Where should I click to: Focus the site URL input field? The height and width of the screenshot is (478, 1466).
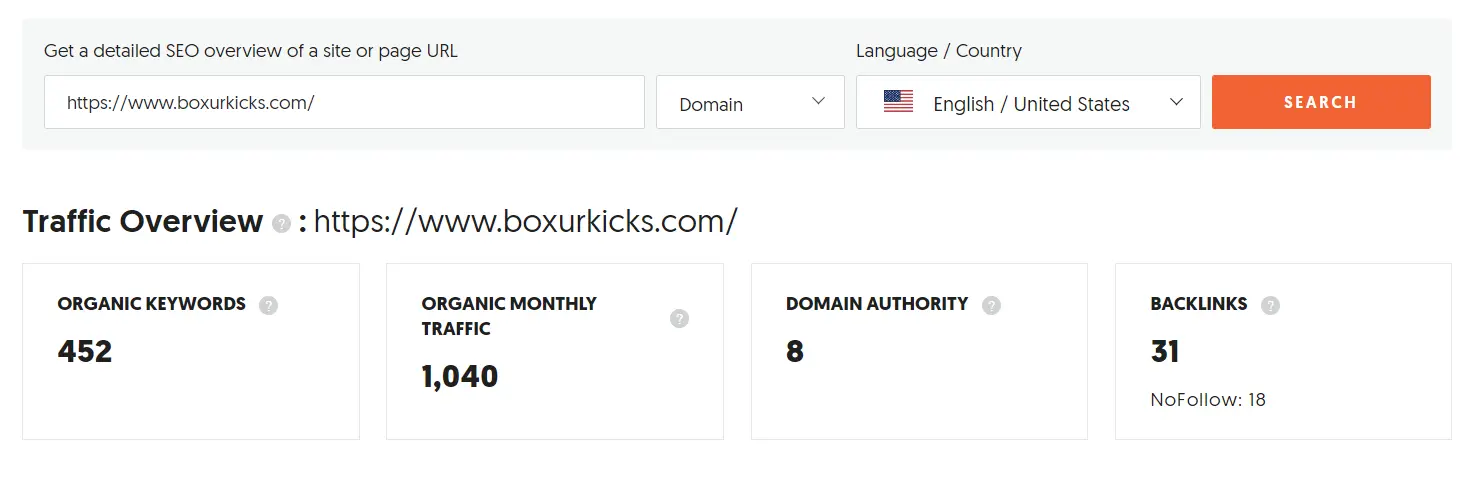pos(344,102)
